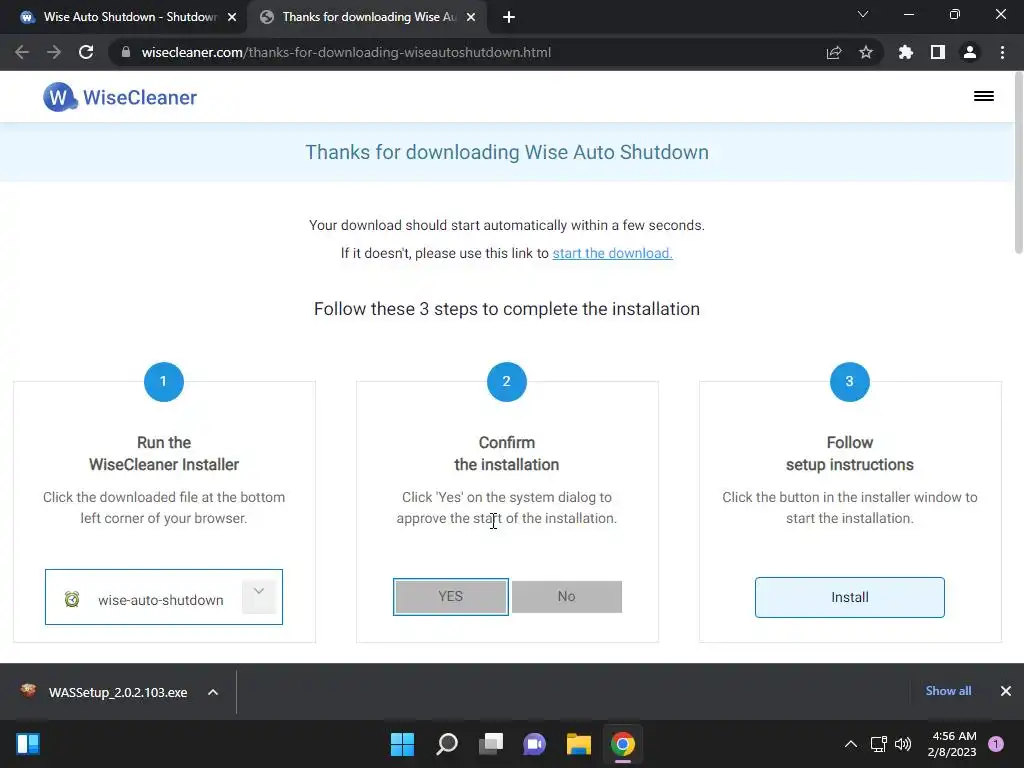Image resolution: width=1024 pixels, height=768 pixels.
Task: Open the Extensions puzzle icon
Action: [x=905, y=52]
